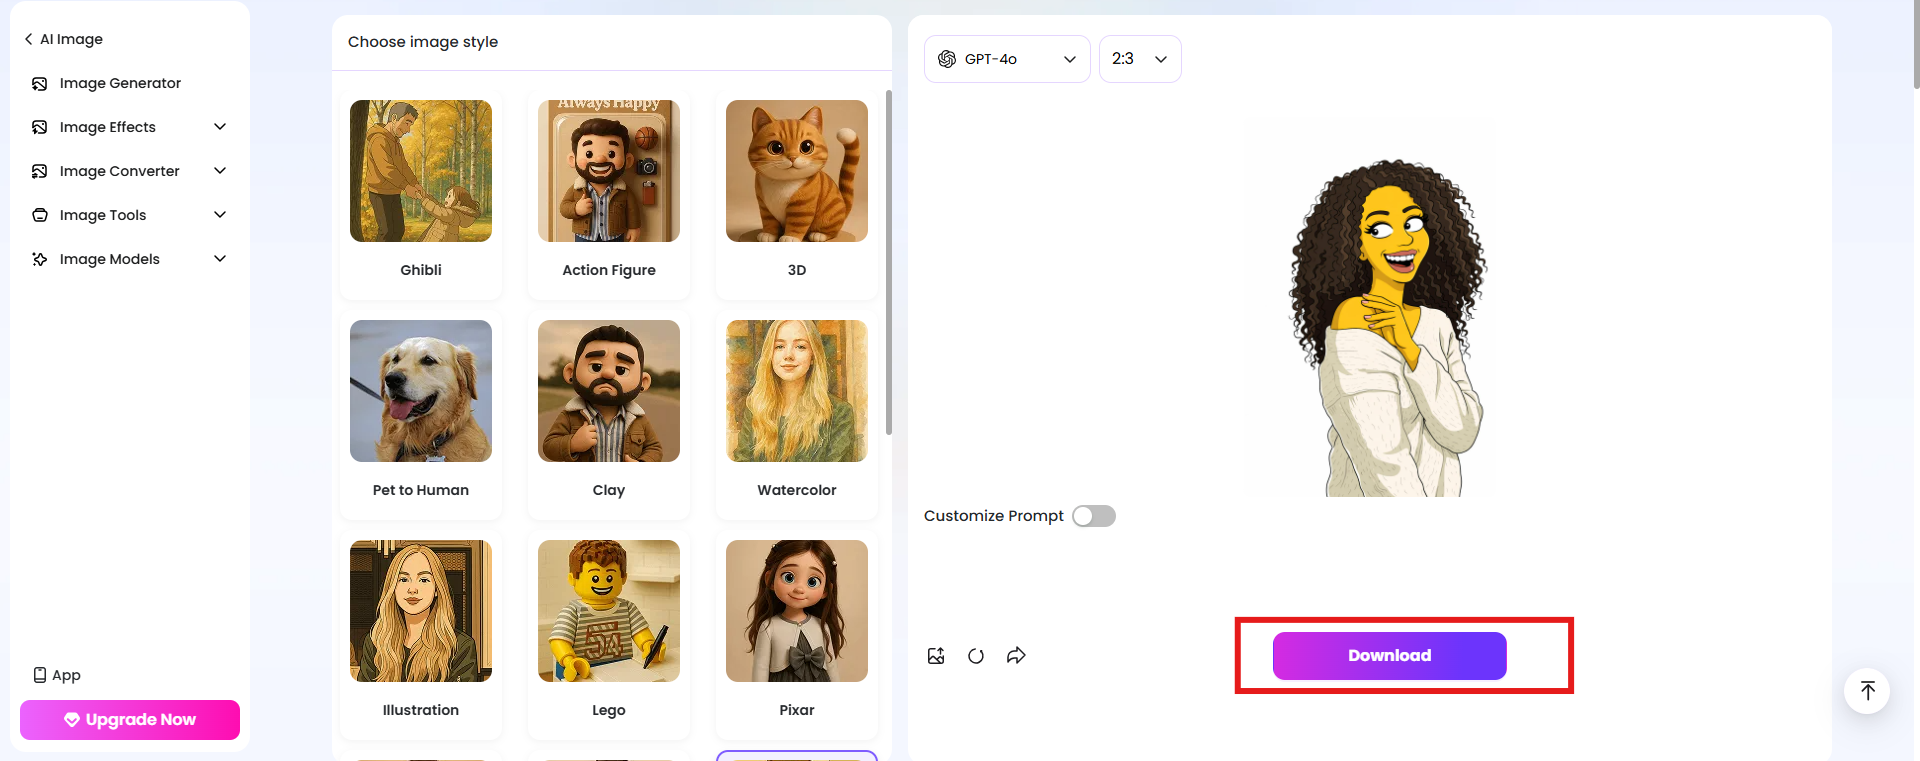Image resolution: width=1920 pixels, height=761 pixels.
Task: Select the Image Tools menu label
Action: pos(103,216)
